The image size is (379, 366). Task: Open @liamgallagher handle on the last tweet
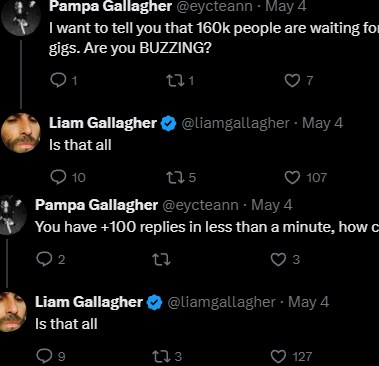click(221, 302)
